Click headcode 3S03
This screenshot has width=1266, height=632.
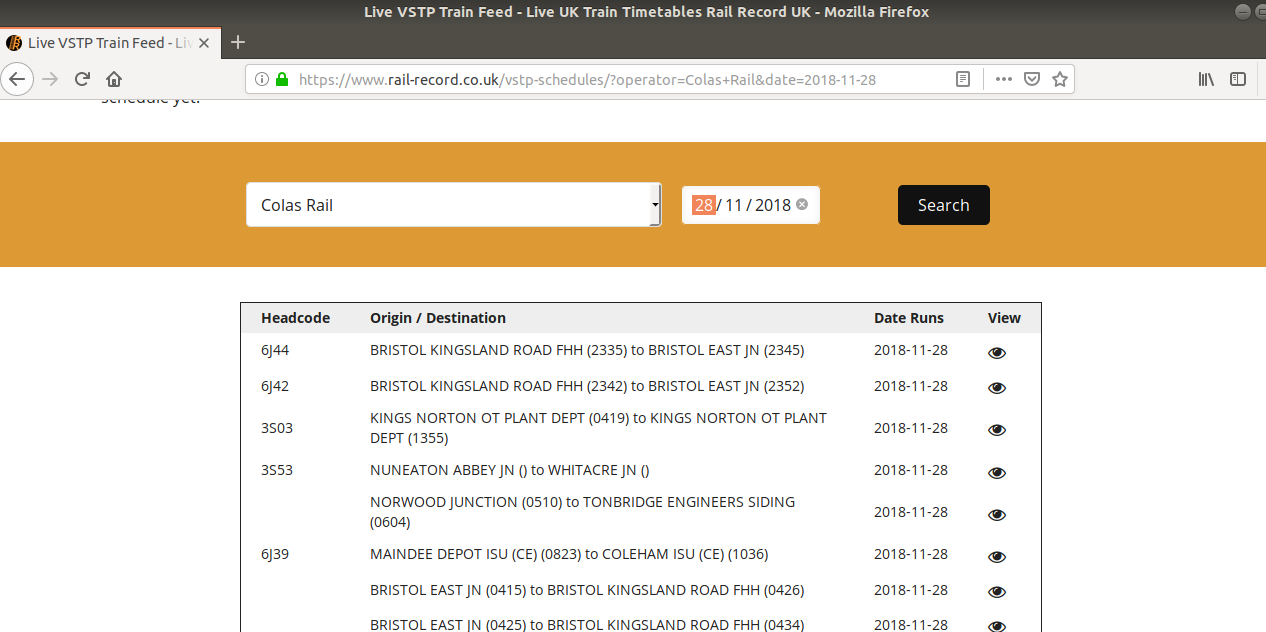(x=277, y=428)
